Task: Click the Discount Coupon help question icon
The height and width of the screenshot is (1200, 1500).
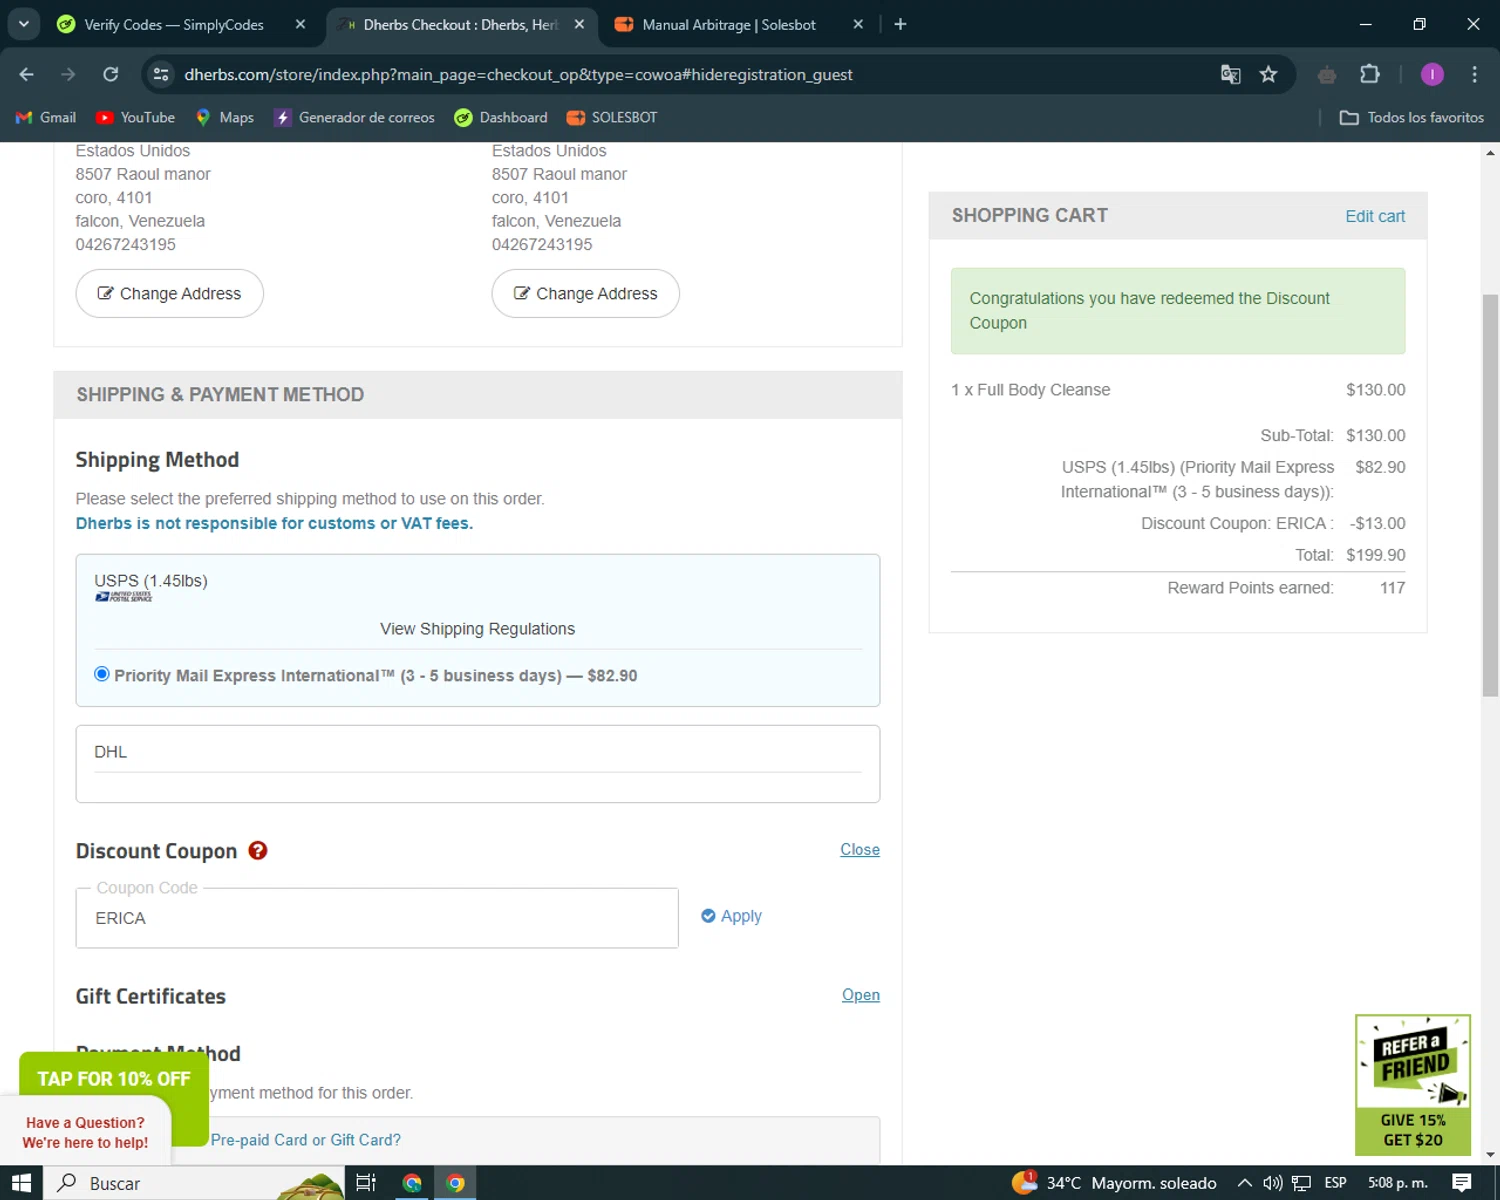Action: (258, 850)
